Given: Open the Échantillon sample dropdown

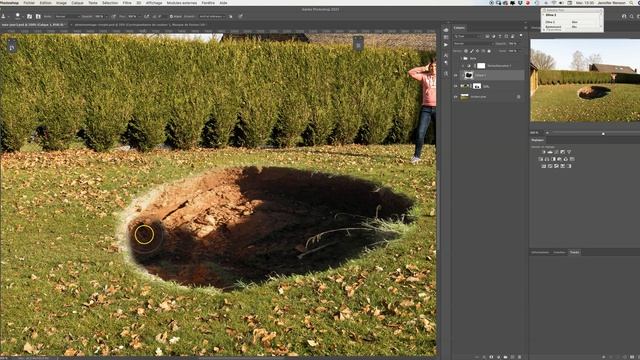Looking at the screenshot, I should click(213, 16).
